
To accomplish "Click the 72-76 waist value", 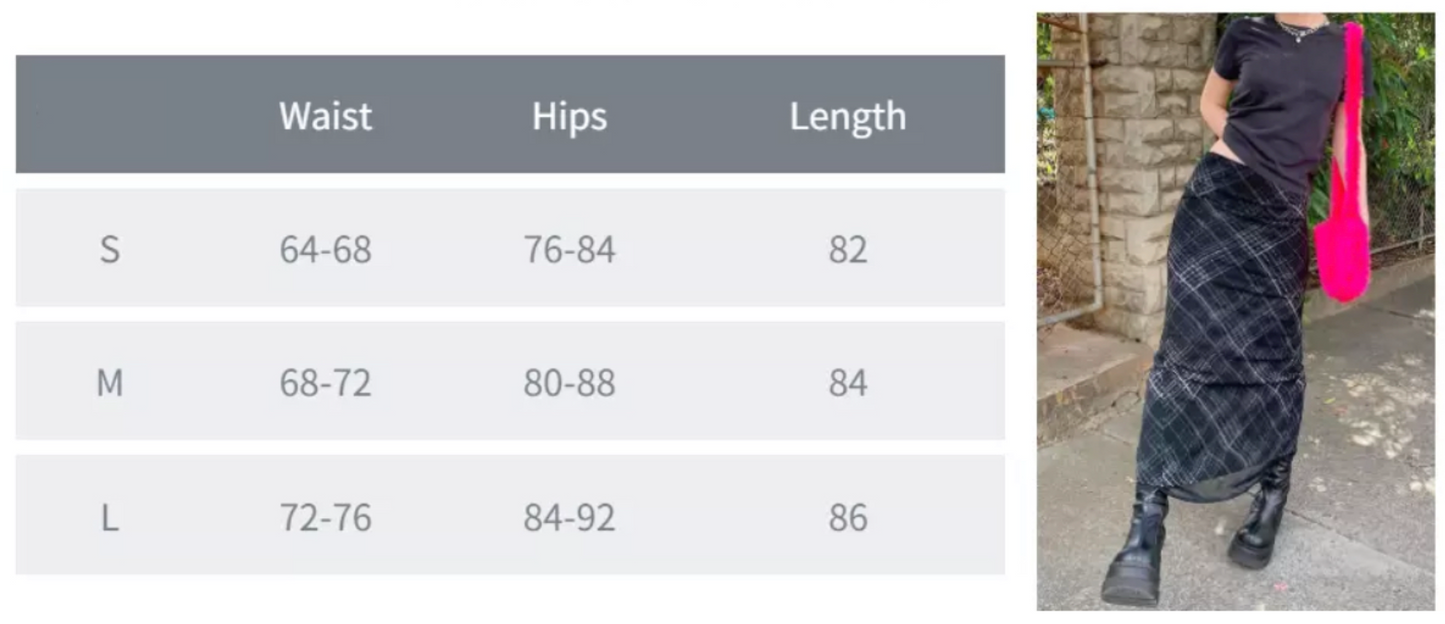I will tap(325, 517).
